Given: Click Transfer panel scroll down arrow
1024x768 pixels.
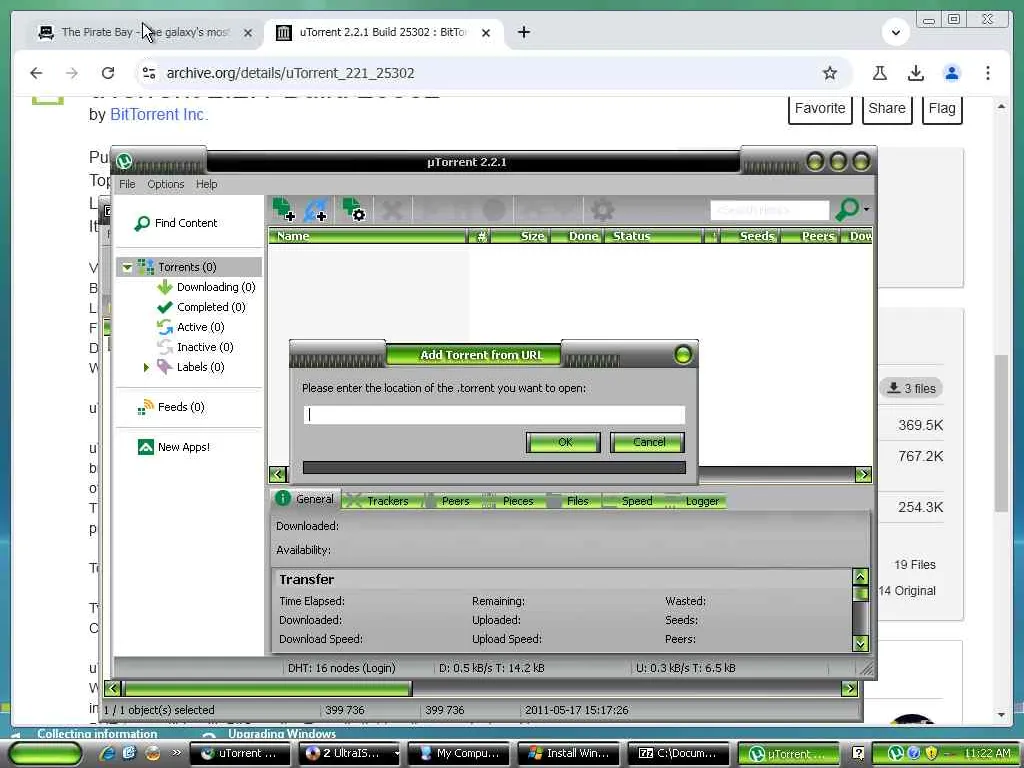Looking at the screenshot, I should (x=860, y=644).
